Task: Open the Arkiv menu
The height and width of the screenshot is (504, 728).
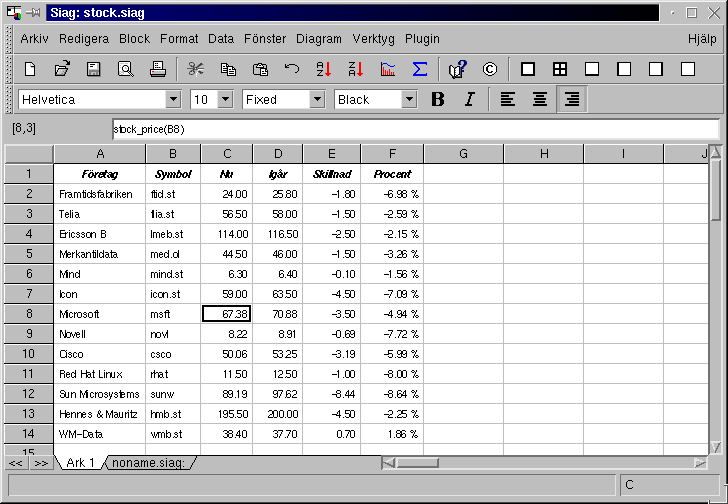Action: [34, 39]
